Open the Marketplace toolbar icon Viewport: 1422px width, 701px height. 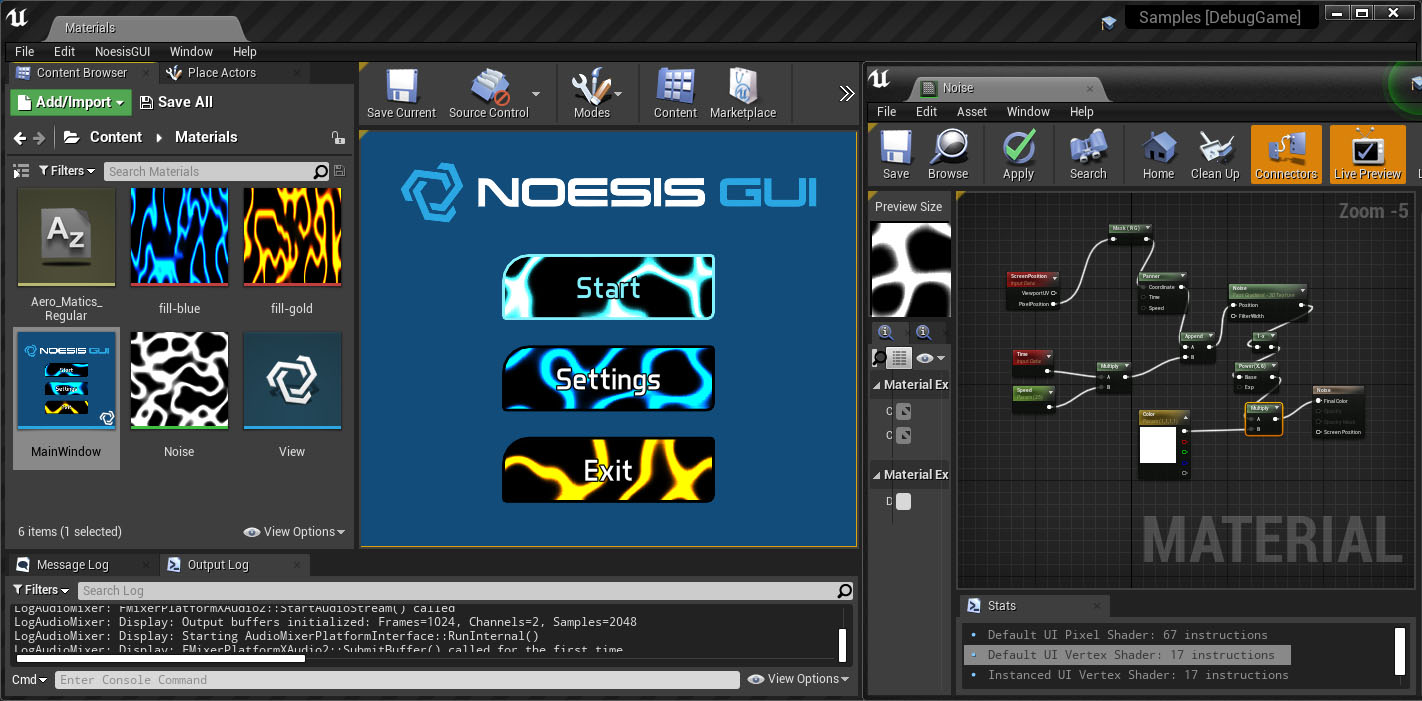(x=743, y=87)
